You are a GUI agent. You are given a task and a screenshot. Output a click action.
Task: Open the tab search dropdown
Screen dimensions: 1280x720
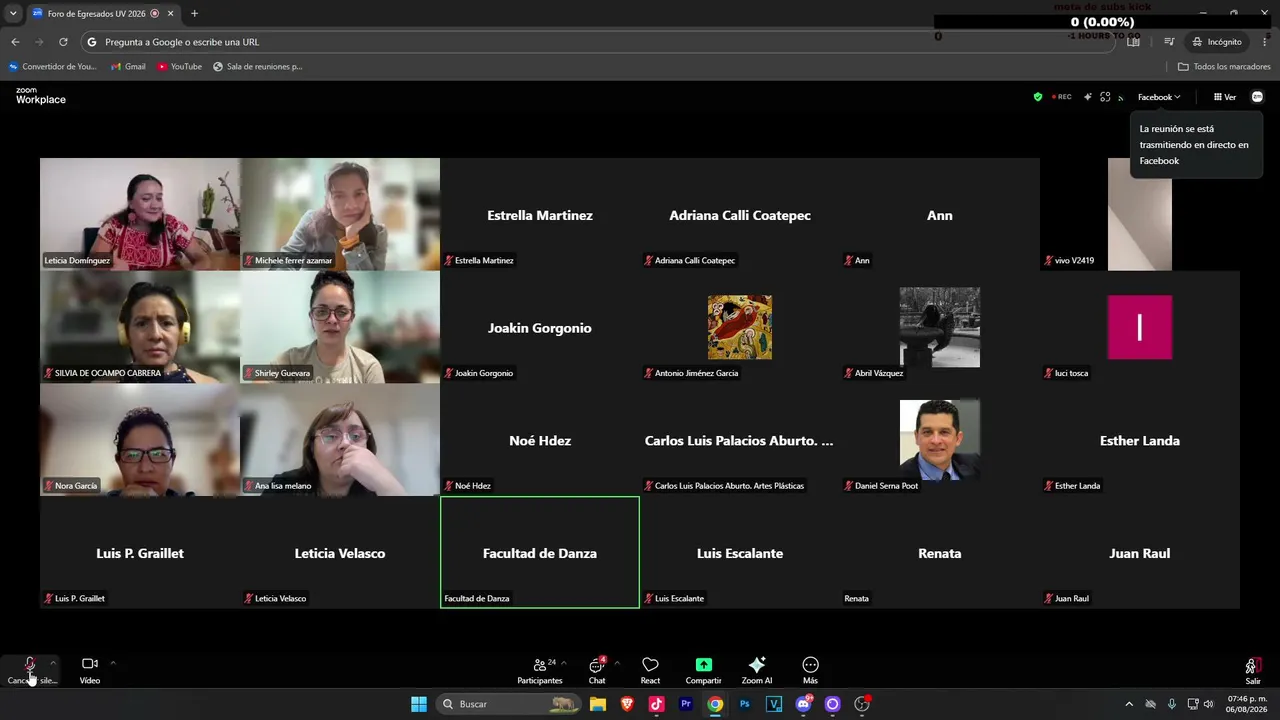[13, 14]
